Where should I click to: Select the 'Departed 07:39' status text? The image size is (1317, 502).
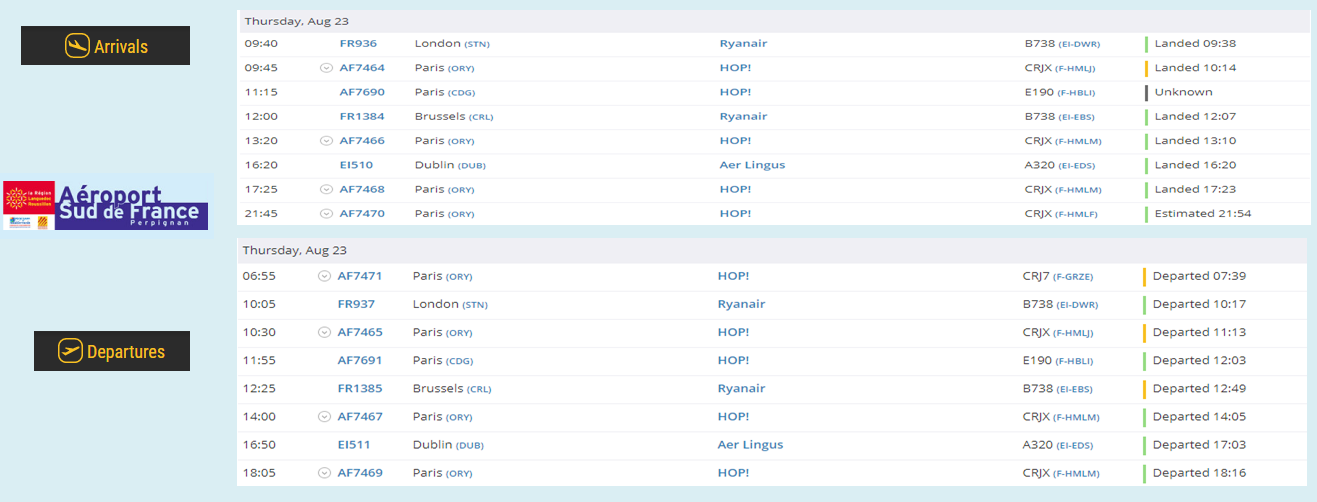coord(1199,276)
